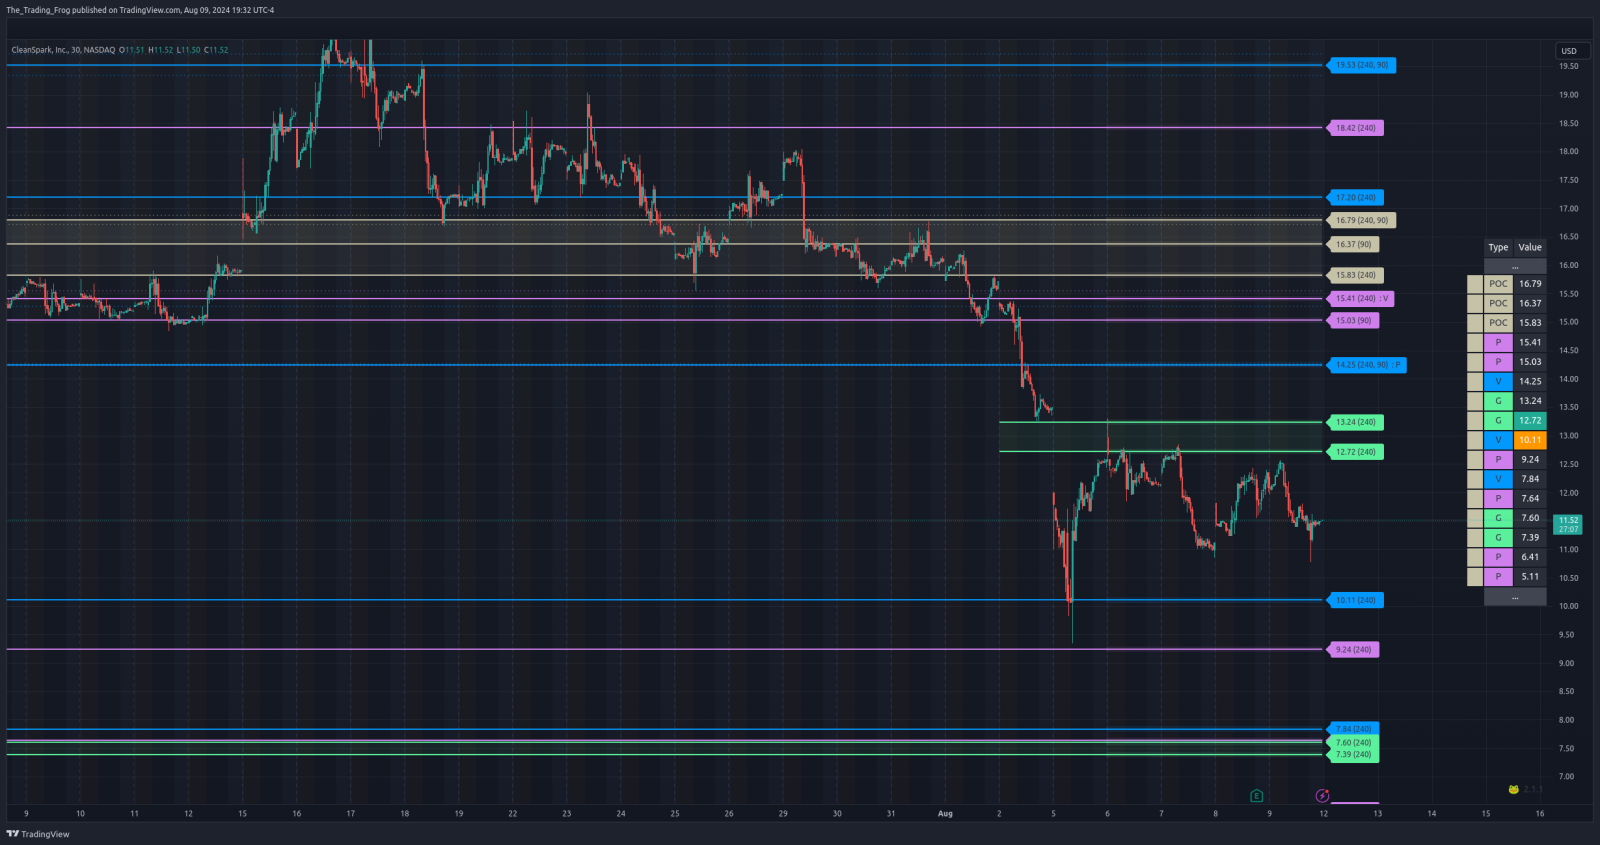The height and width of the screenshot is (845, 1600).
Task: Click table value cell 7.60
Action: pyautogui.click(x=1530, y=518)
